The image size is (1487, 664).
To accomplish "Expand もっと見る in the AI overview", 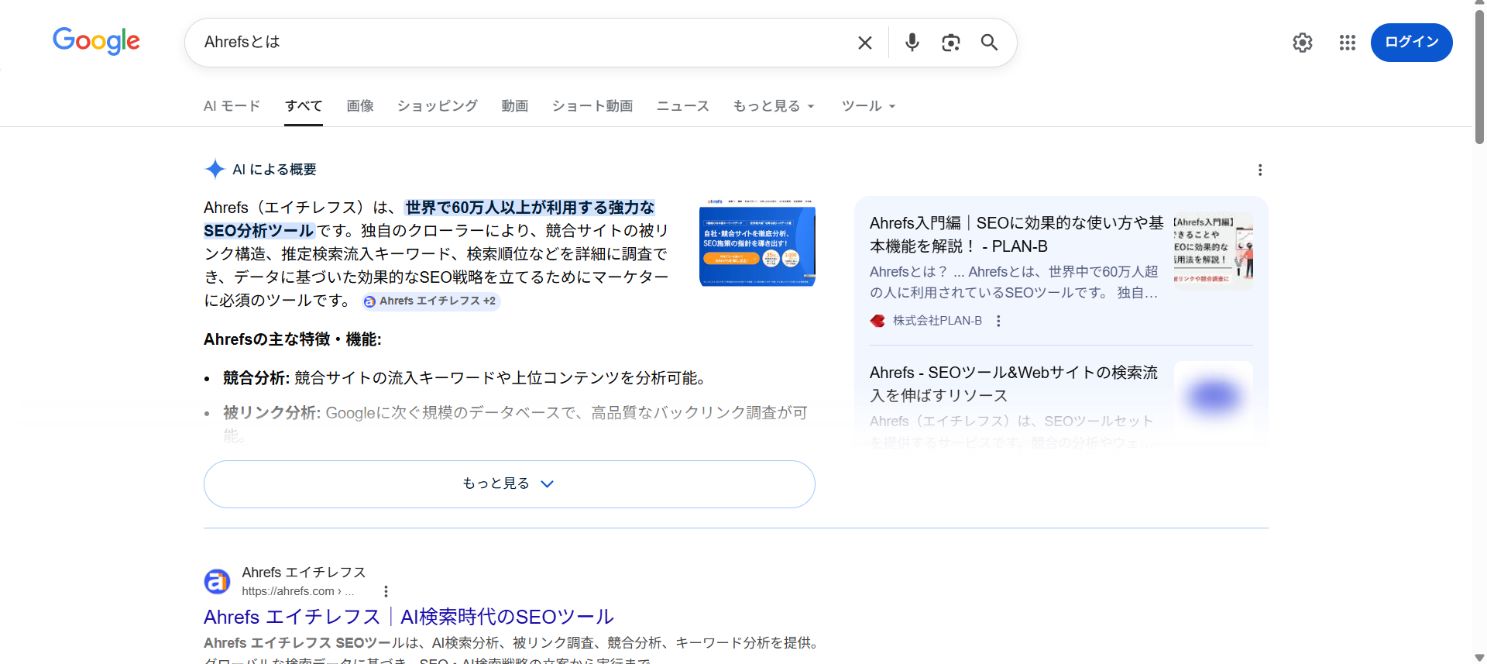I will 509,483.
